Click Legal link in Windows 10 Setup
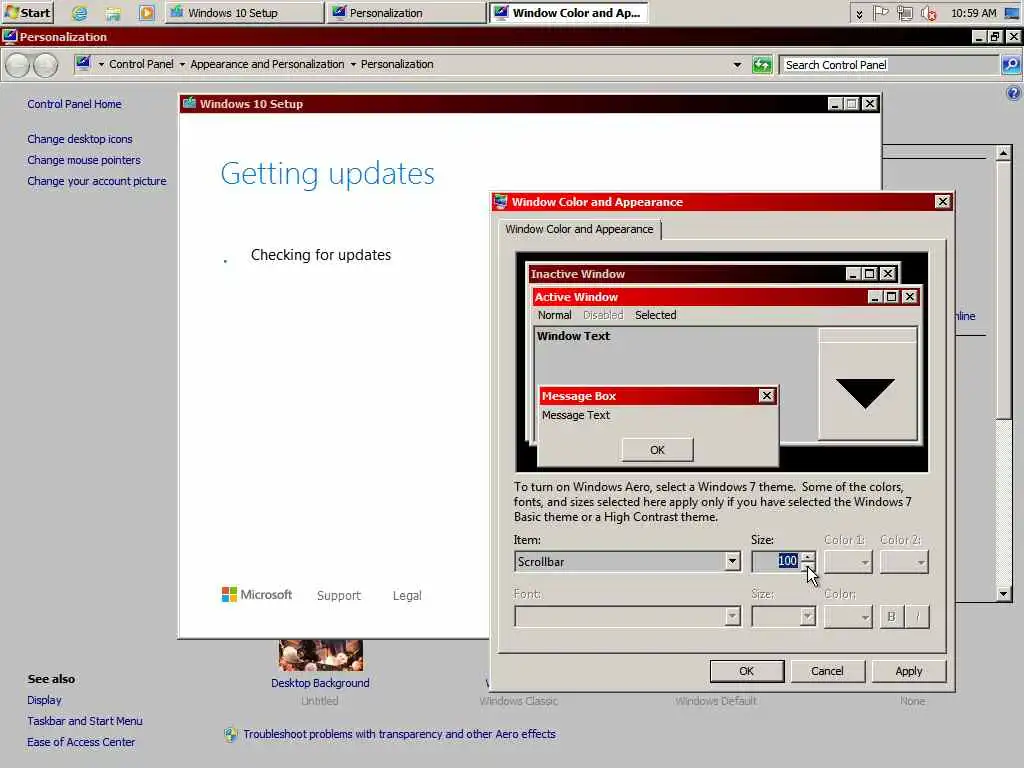 click(407, 596)
